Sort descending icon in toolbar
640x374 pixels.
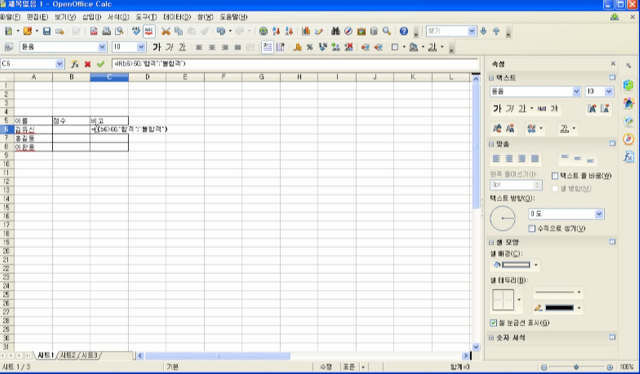pyautogui.click(x=289, y=31)
